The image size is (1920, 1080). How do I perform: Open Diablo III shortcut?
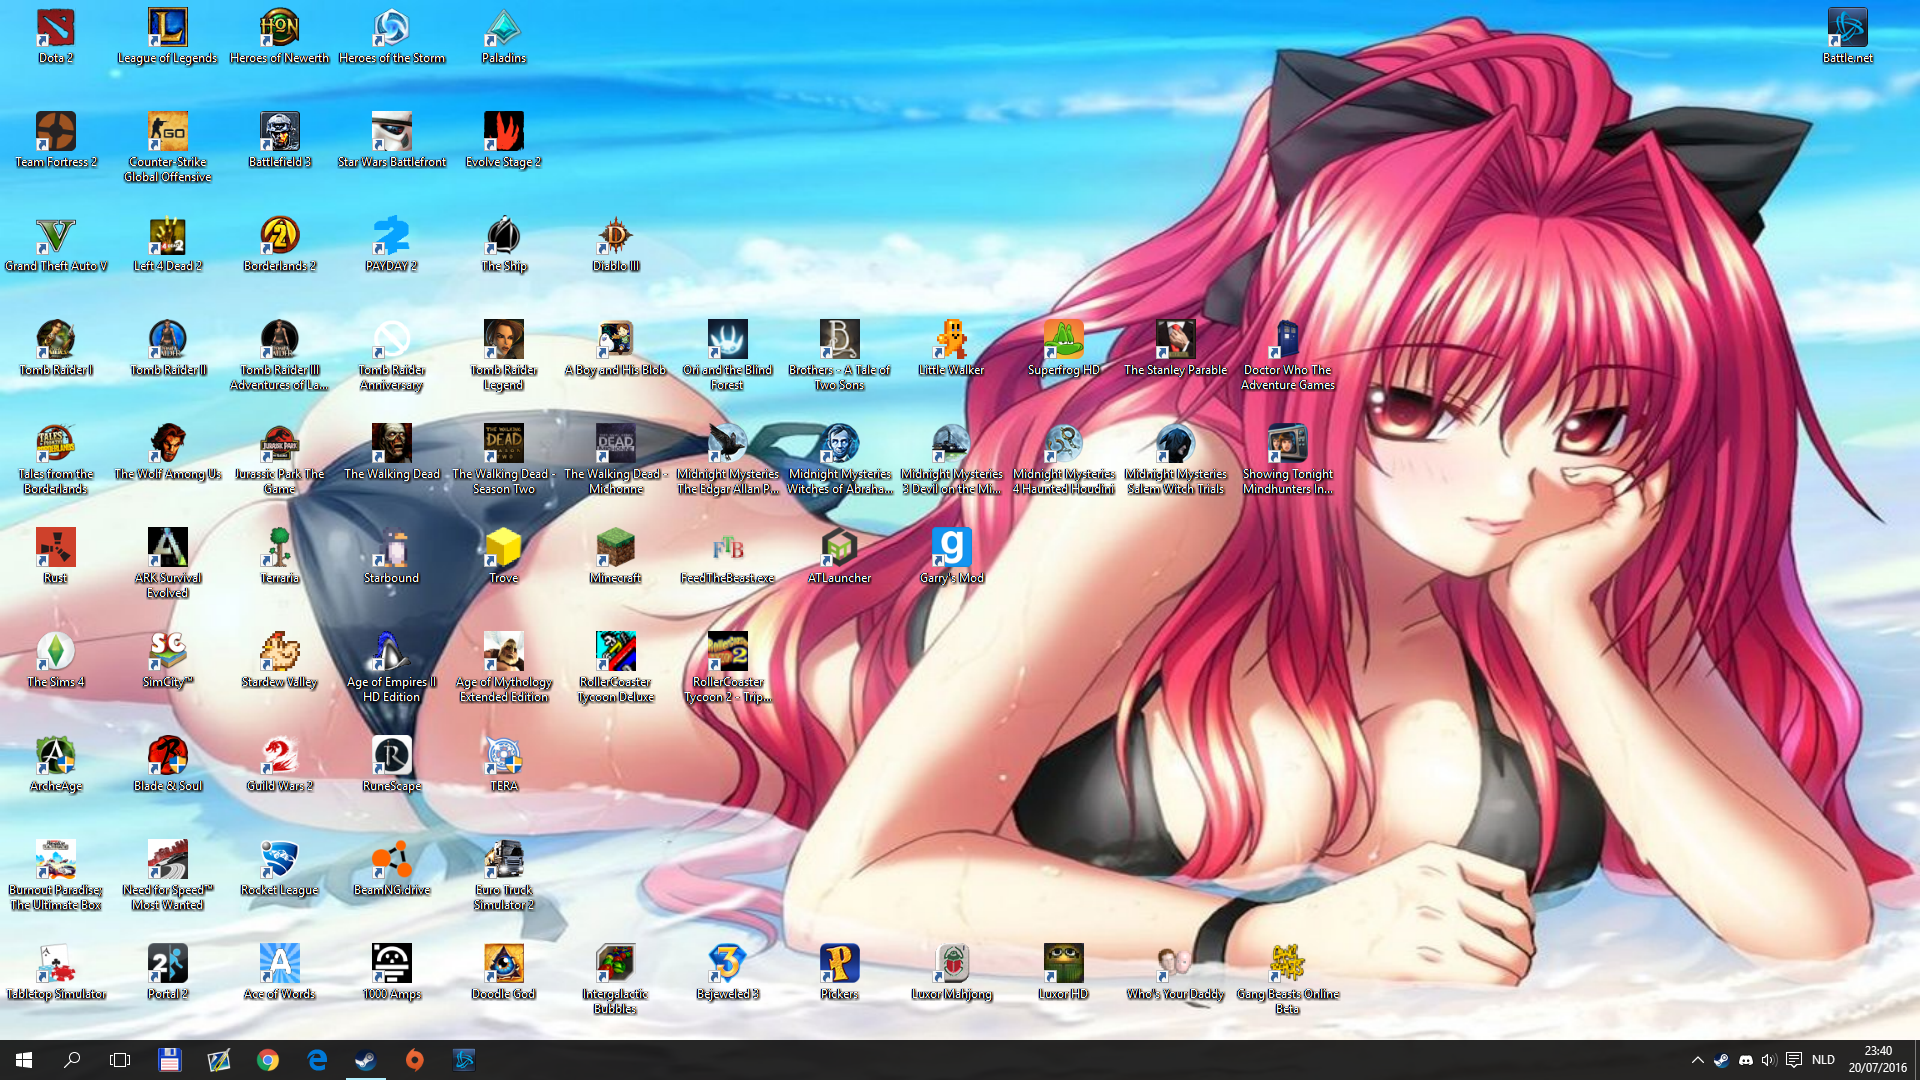(x=615, y=244)
